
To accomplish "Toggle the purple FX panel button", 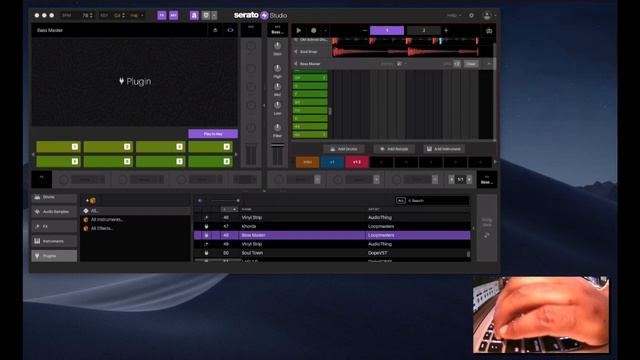I will pyautogui.click(x=162, y=16).
